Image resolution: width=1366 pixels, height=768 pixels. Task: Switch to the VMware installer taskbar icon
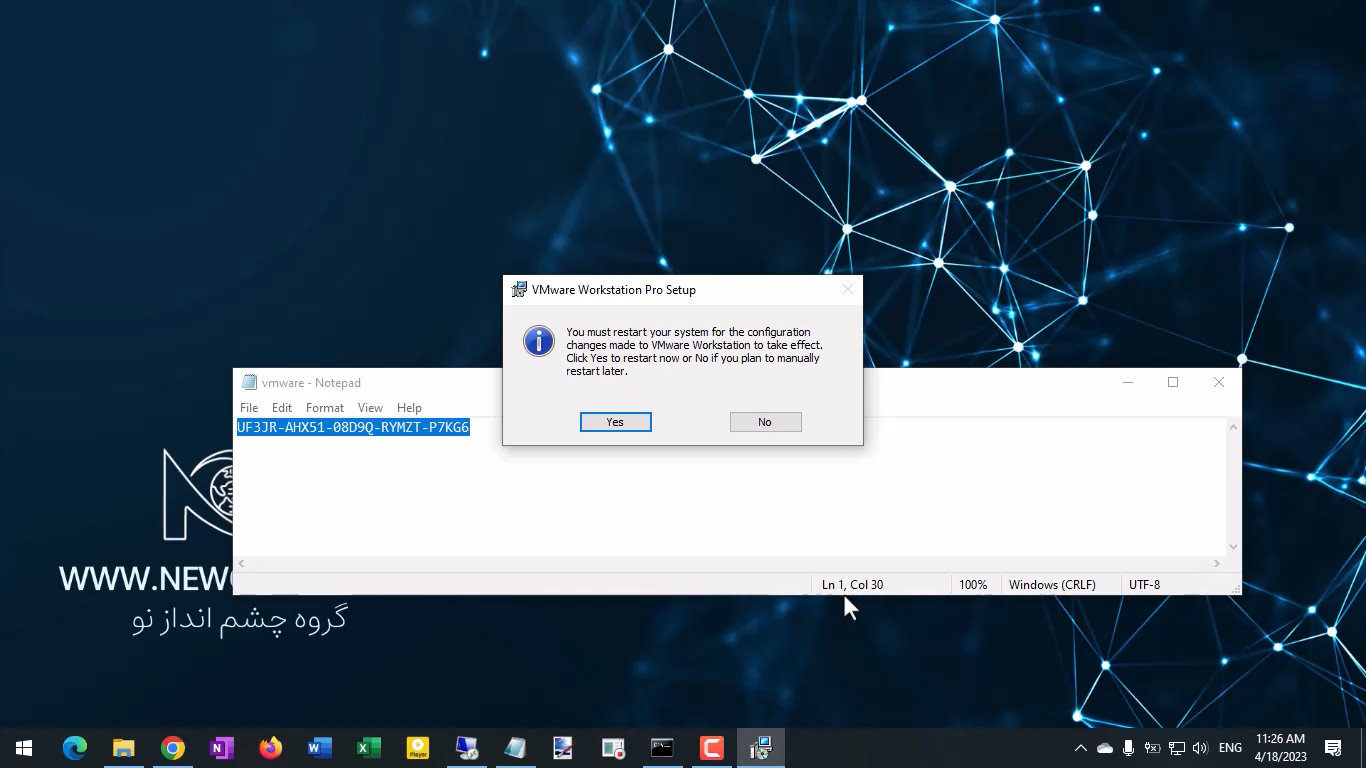[761, 748]
